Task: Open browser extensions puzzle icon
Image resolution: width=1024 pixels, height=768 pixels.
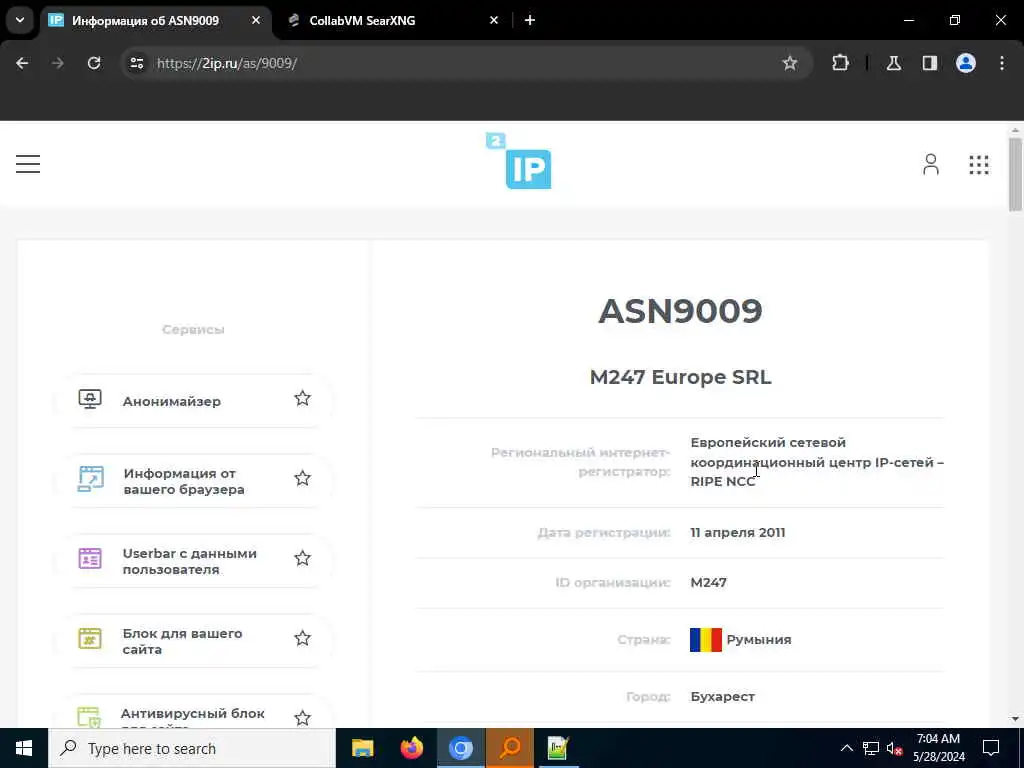Action: tap(840, 63)
